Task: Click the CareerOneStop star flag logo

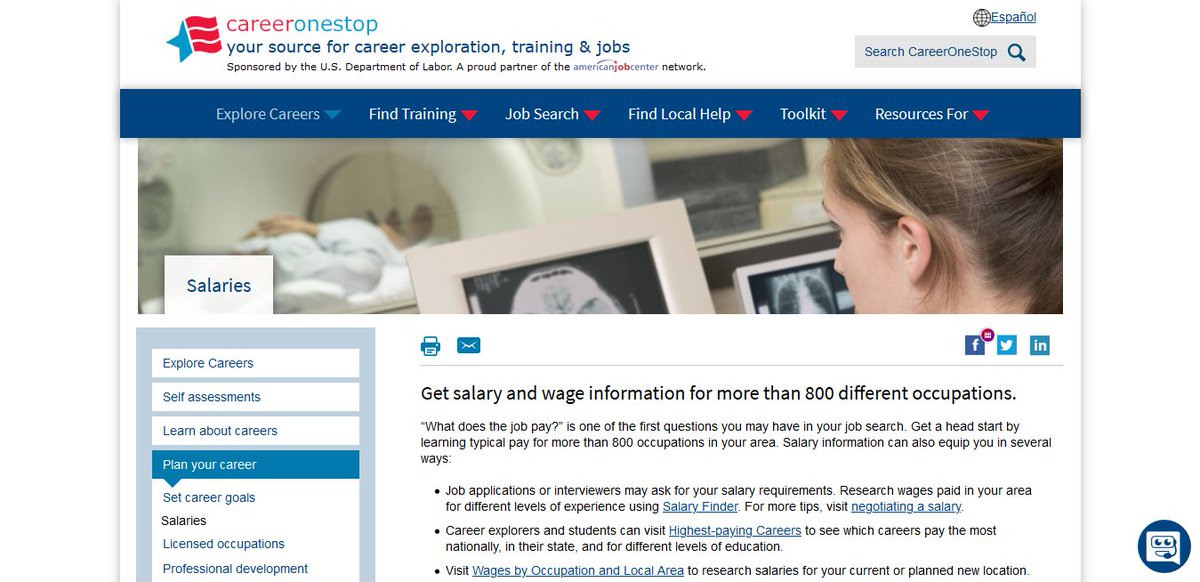Action: [x=193, y=38]
